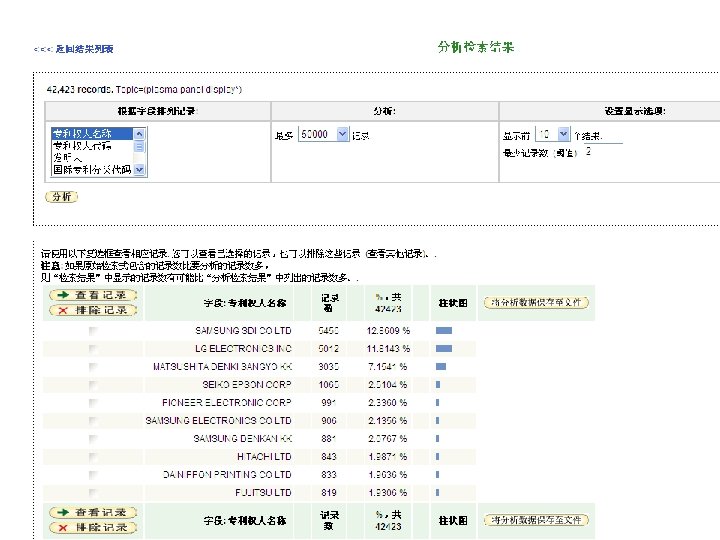
Task: Check the SAMSUNG SDI CO LTD row checkbox
Action: tap(93, 331)
